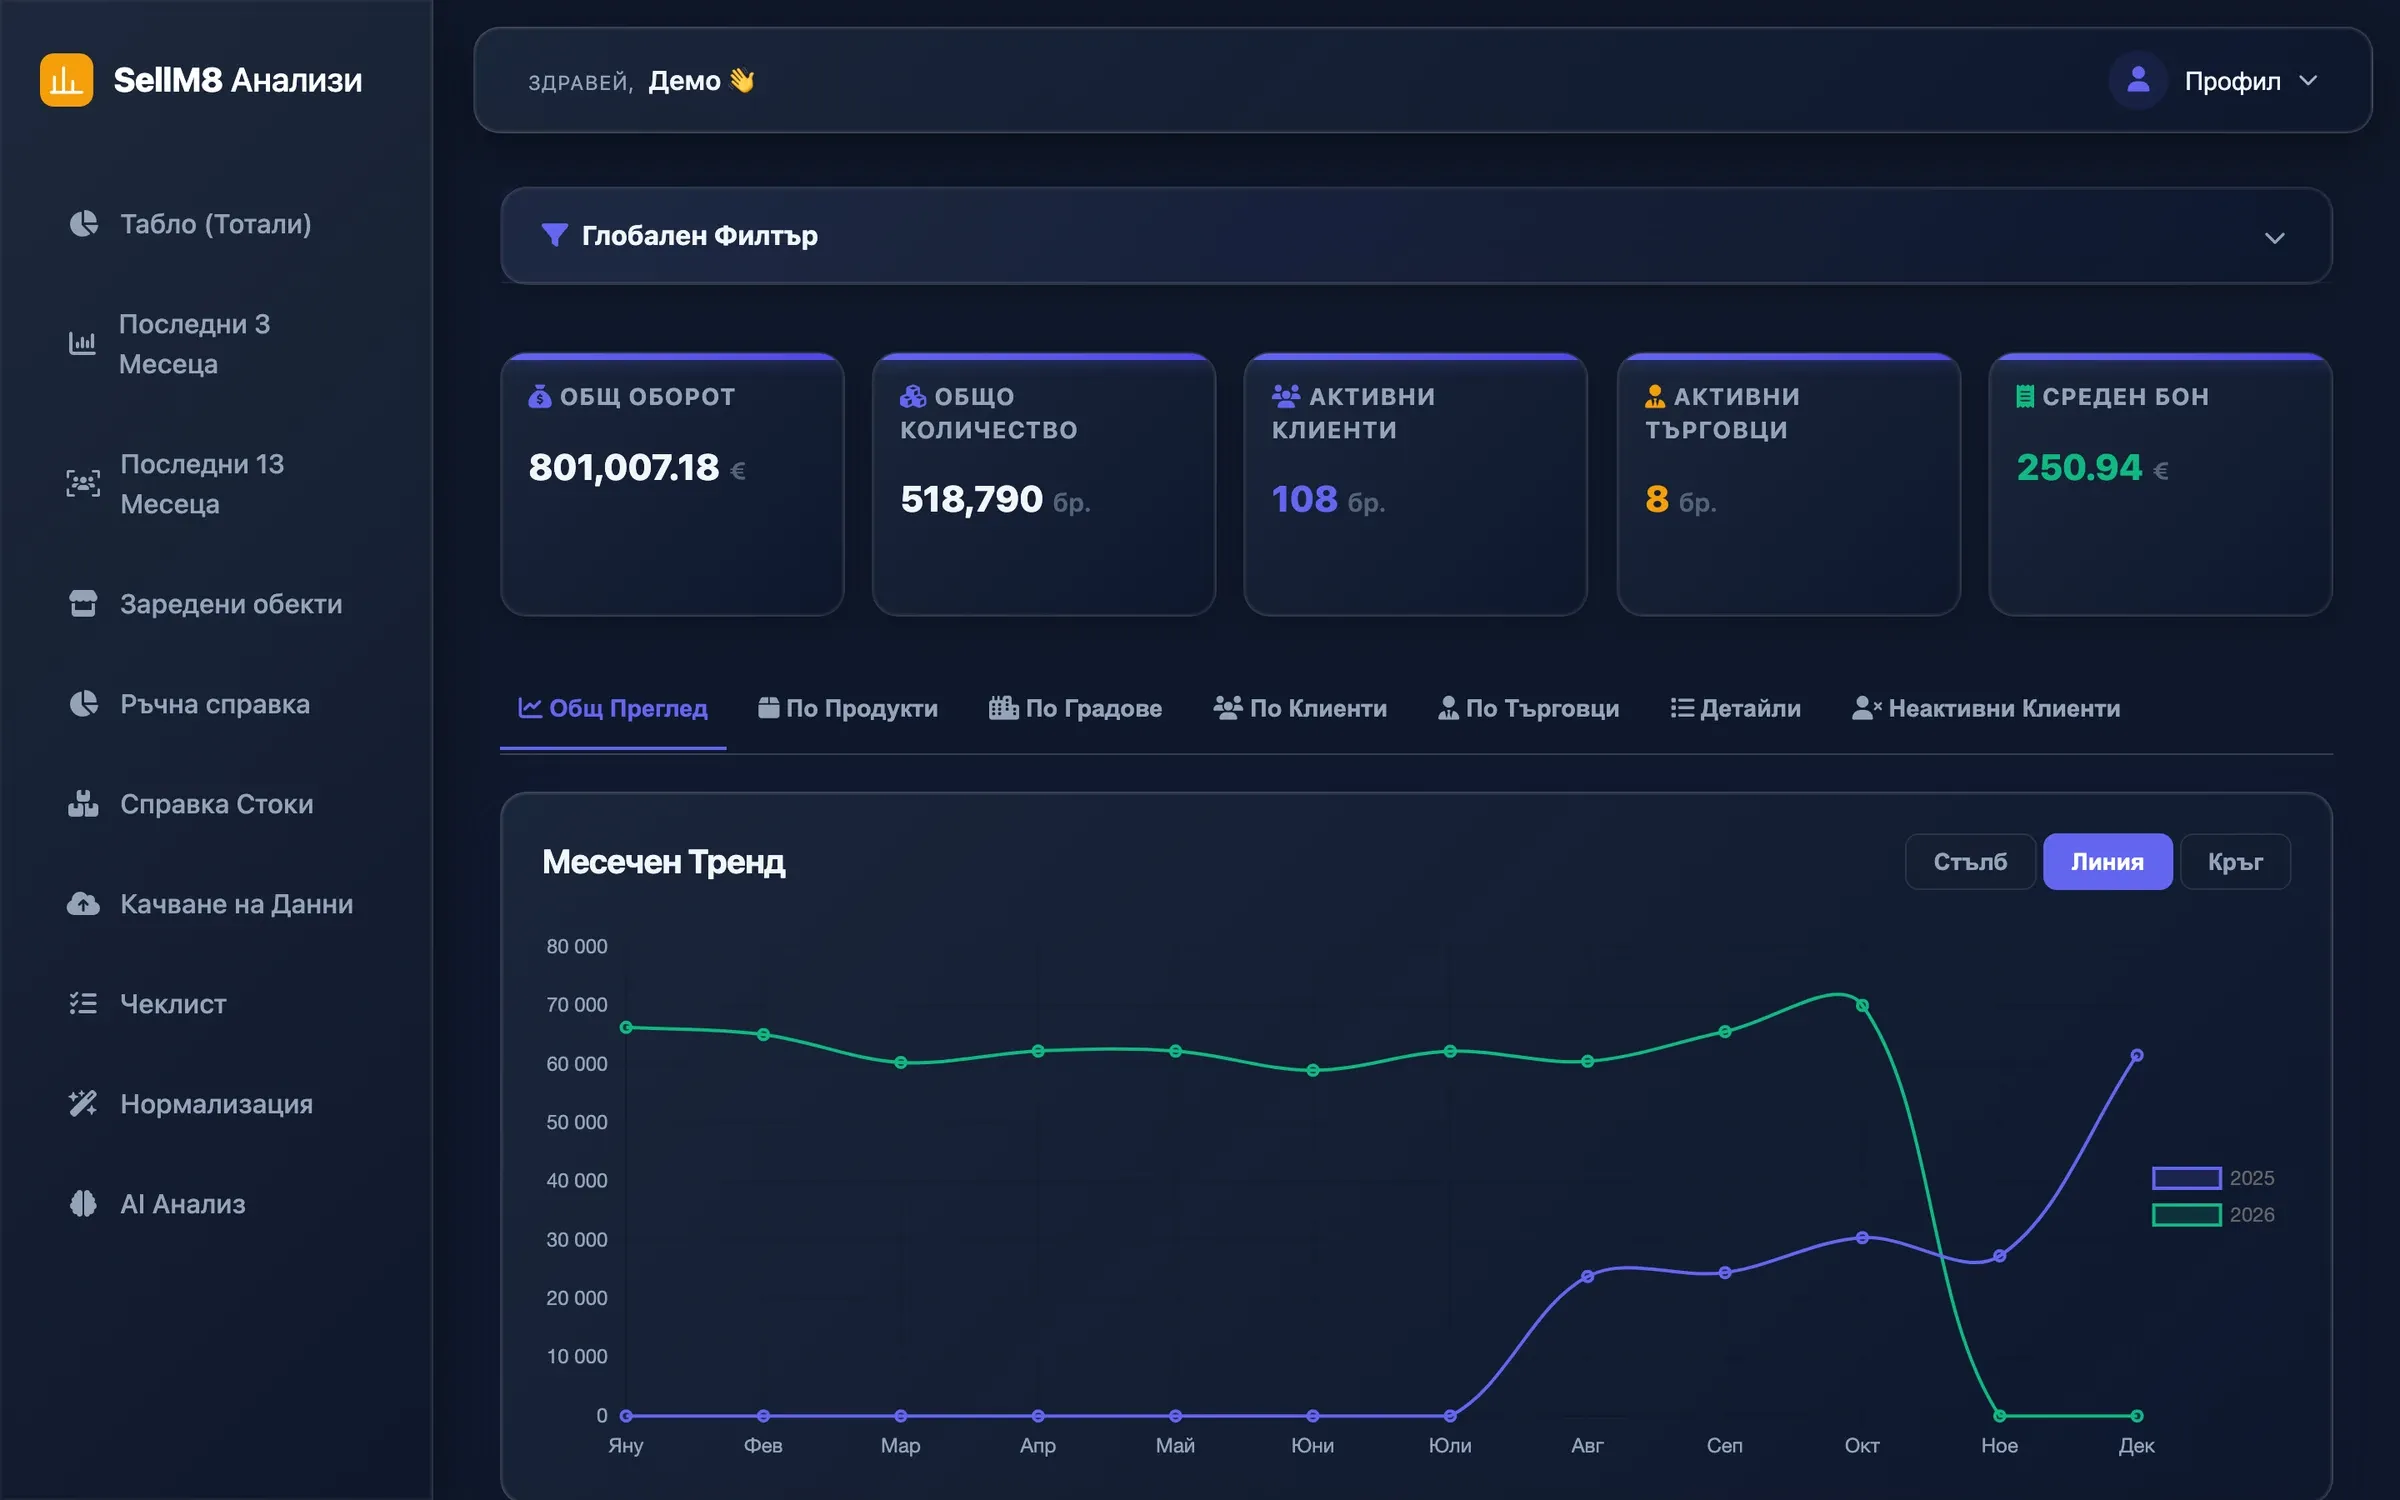Toggle the 2025 series in the legend
The width and height of the screenshot is (2400, 1500).
(x=2213, y=1178)
